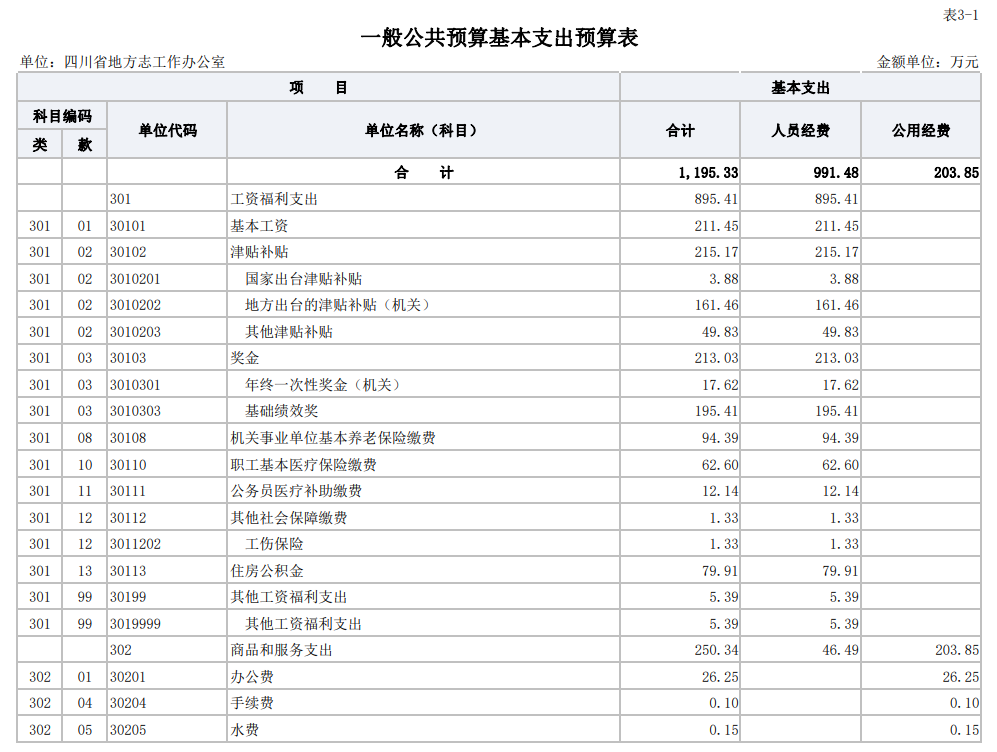Select the 住房公积金 row name cell
The height and width of the screenshot is (752, 997).
pyautogui.click(x=267, y=571)
